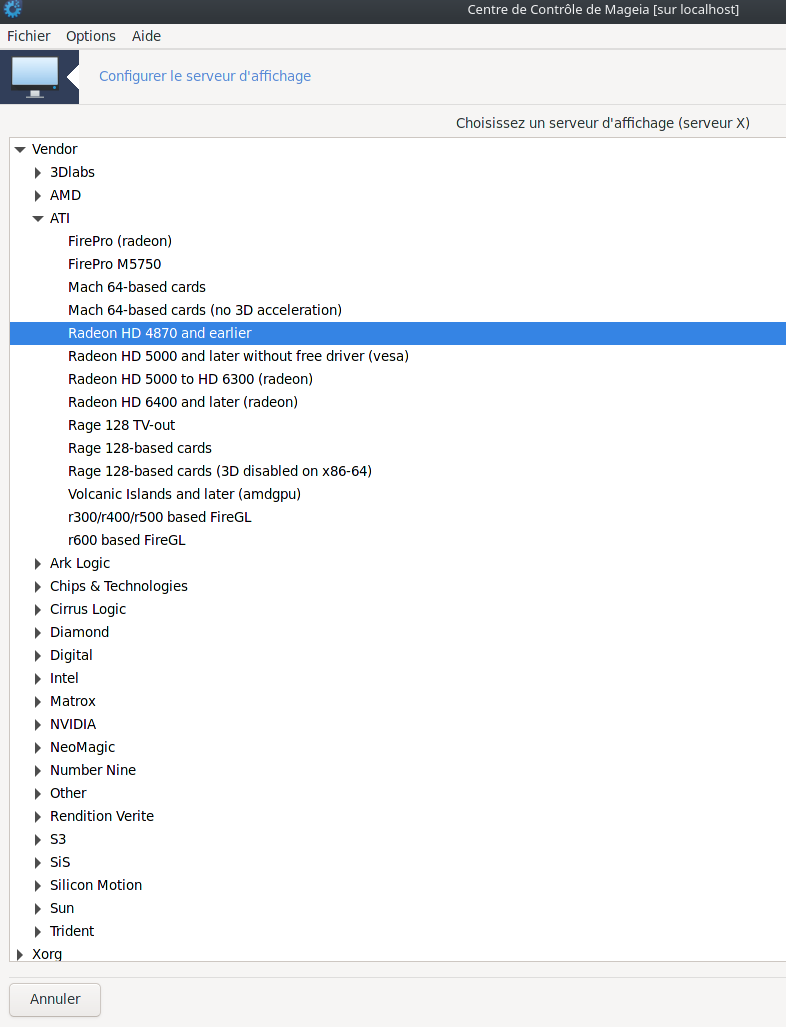This screenshot has height=1027, width=786.
Task: Click the 'Intel' vendor label
Action: (64, 679)
